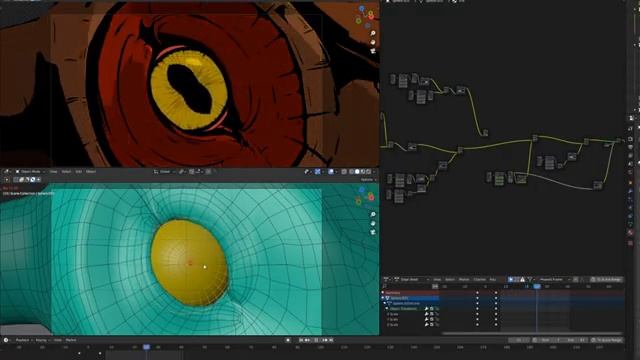This screenshot has height=360, width=640.
Task: Select the first Summary row keyframe diamond
Action: coord(477,293)
